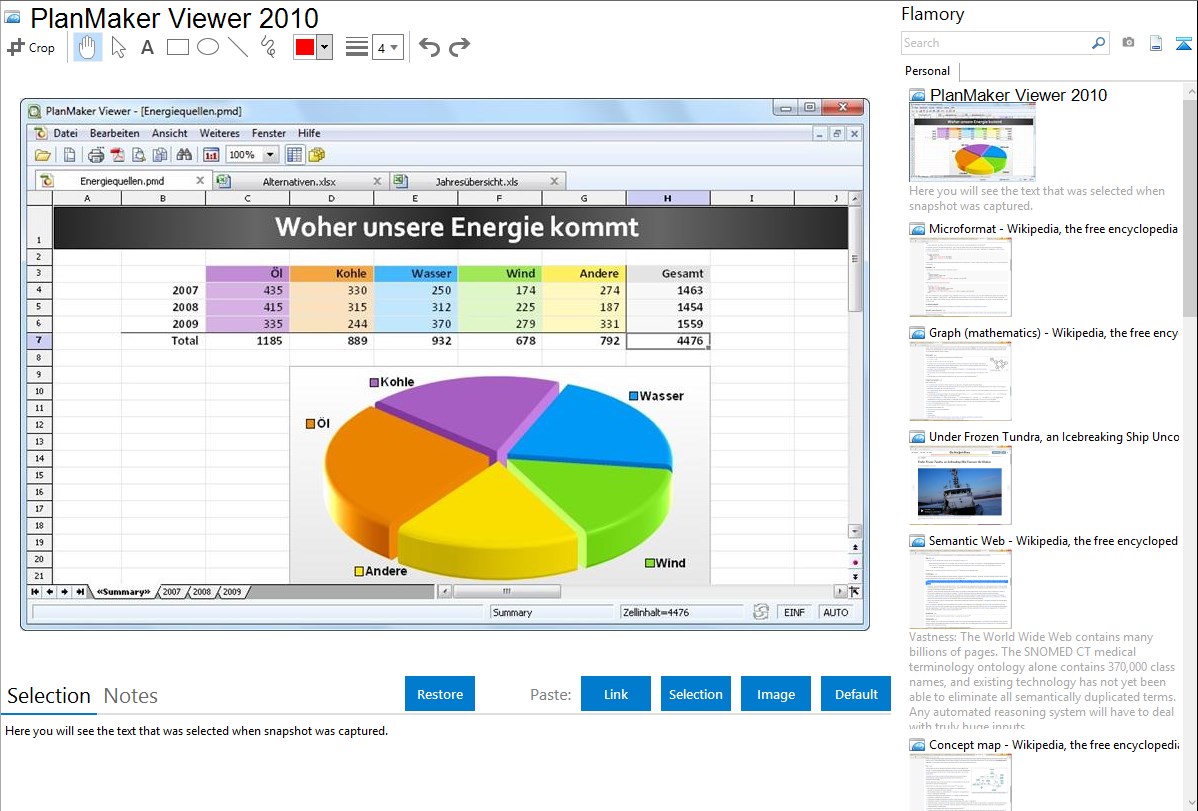The width and height of the screenshot is (1198, 811).
Task: Click the print preview icon
Action: click(x=138, y=155)
